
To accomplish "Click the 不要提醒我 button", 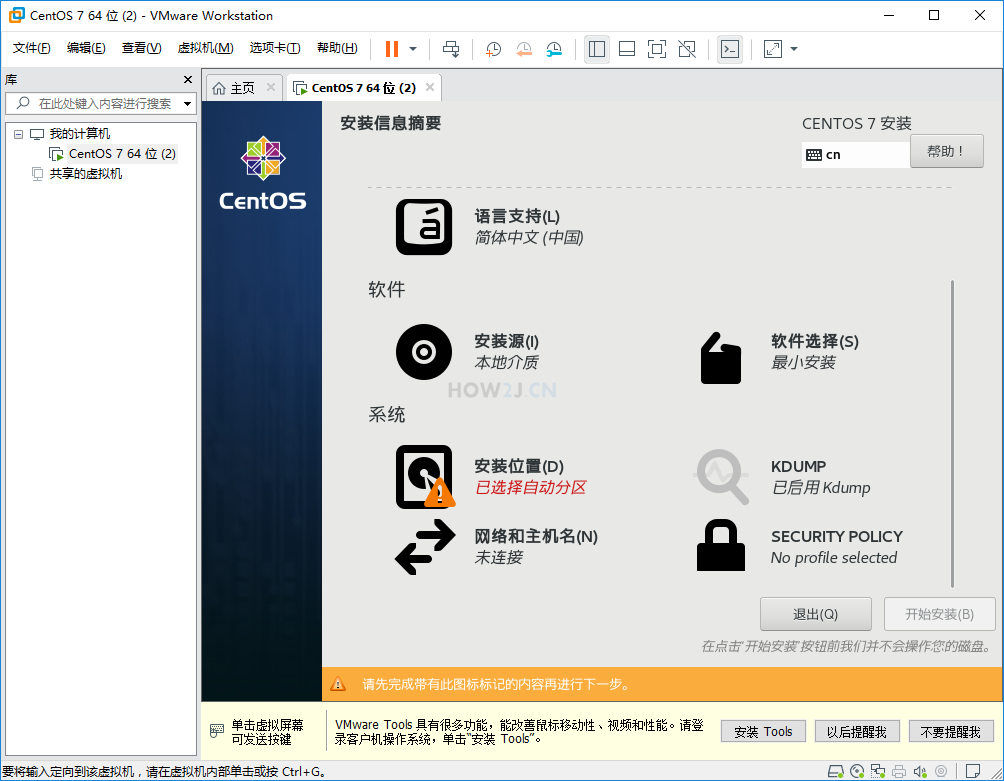I will 951,731.
